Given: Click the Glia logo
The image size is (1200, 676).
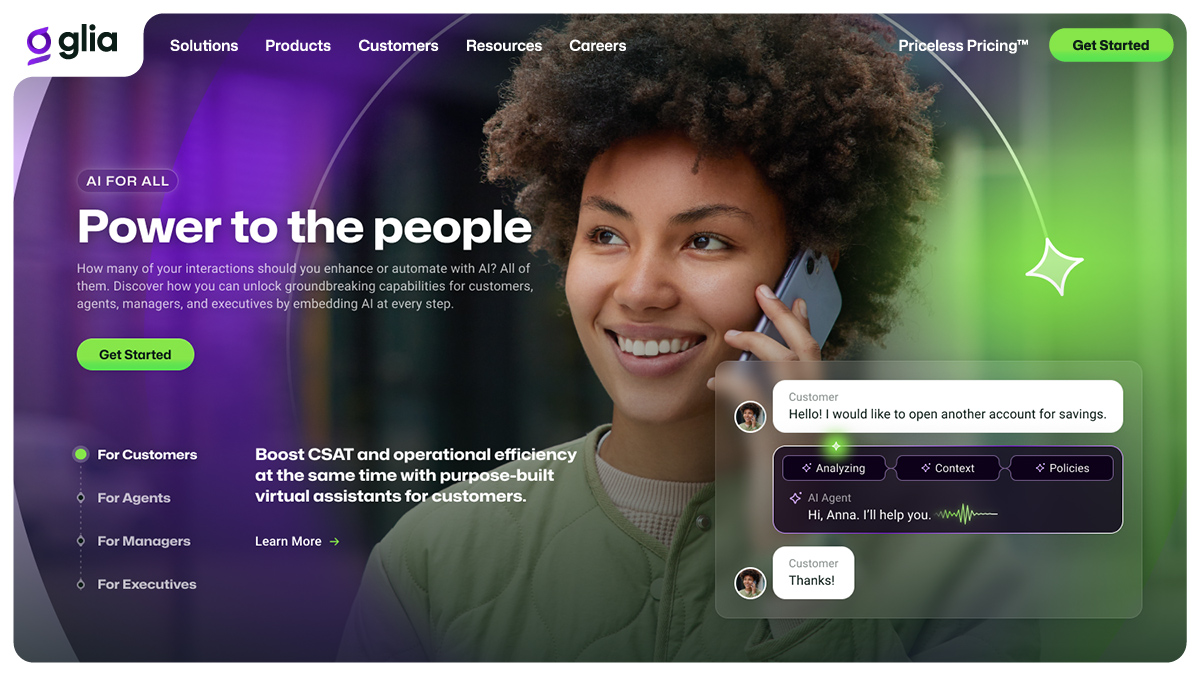Looking at the screenshot, I should tap(72, 44).
